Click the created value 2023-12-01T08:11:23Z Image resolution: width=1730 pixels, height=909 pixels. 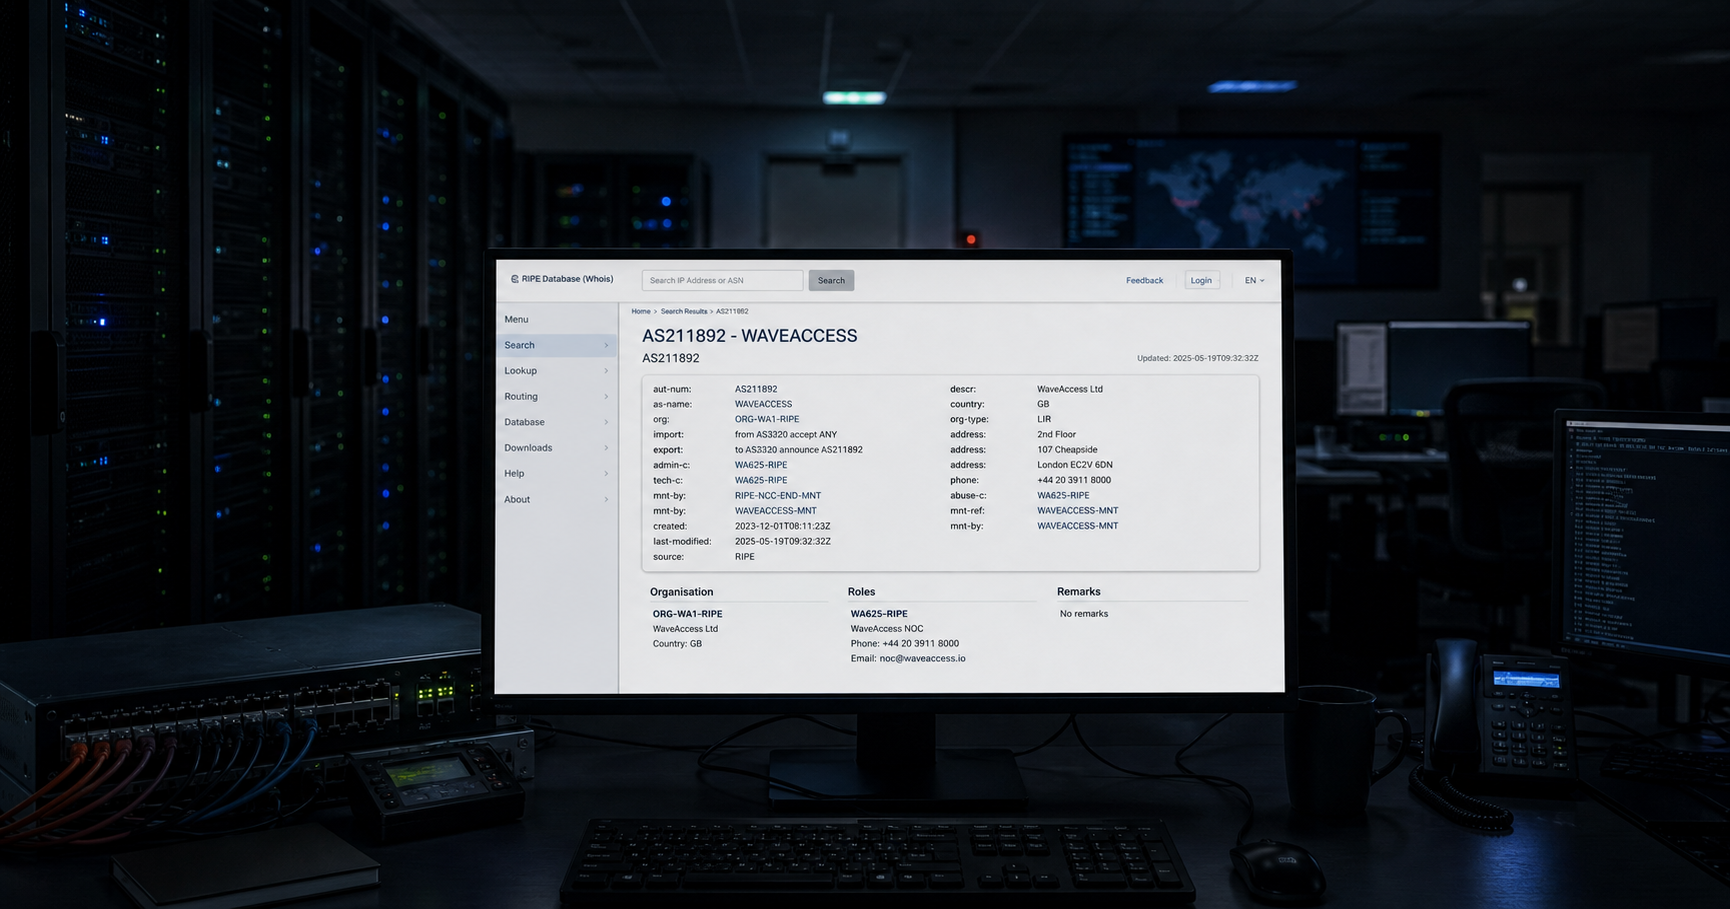point(783,526)
